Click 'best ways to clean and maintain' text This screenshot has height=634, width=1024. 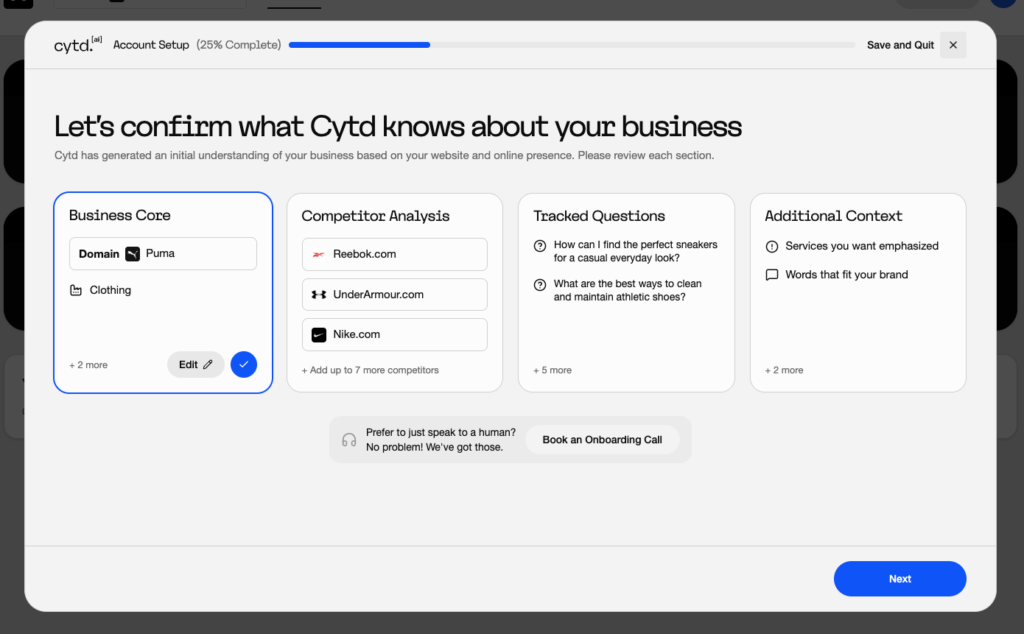(x=628, y=290)
